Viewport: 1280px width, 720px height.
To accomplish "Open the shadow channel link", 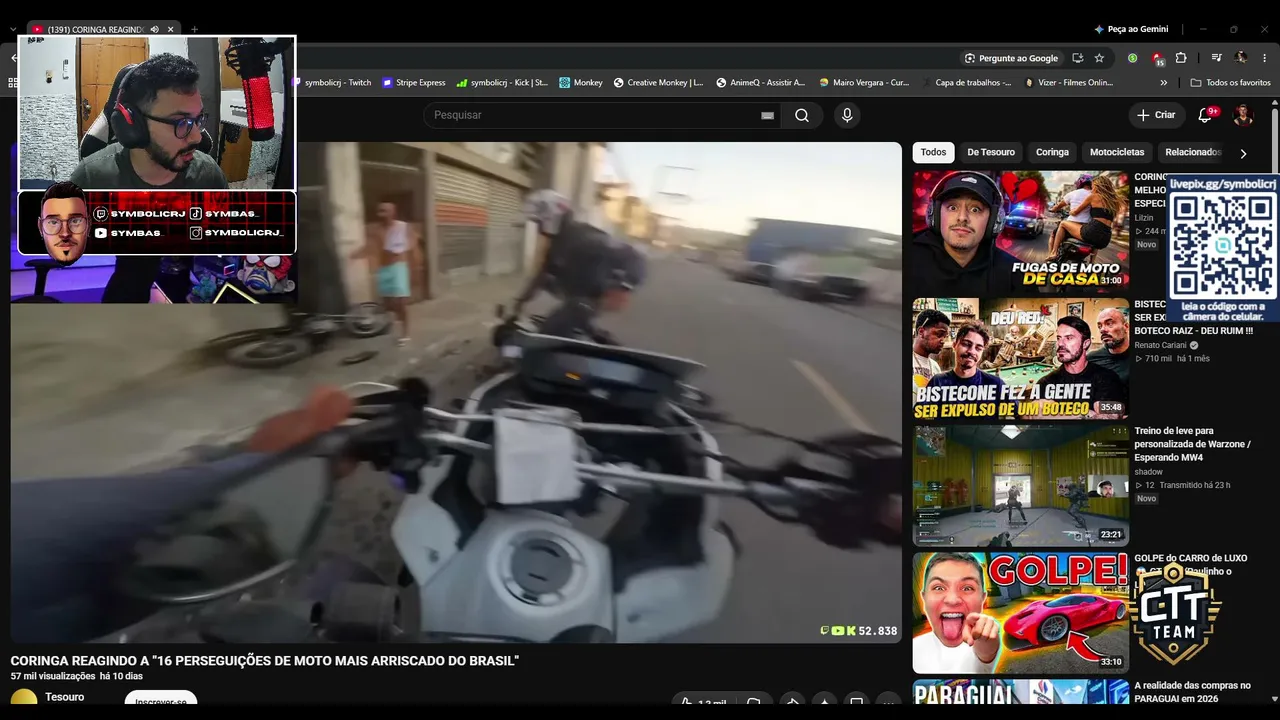I will [1148, 472].
